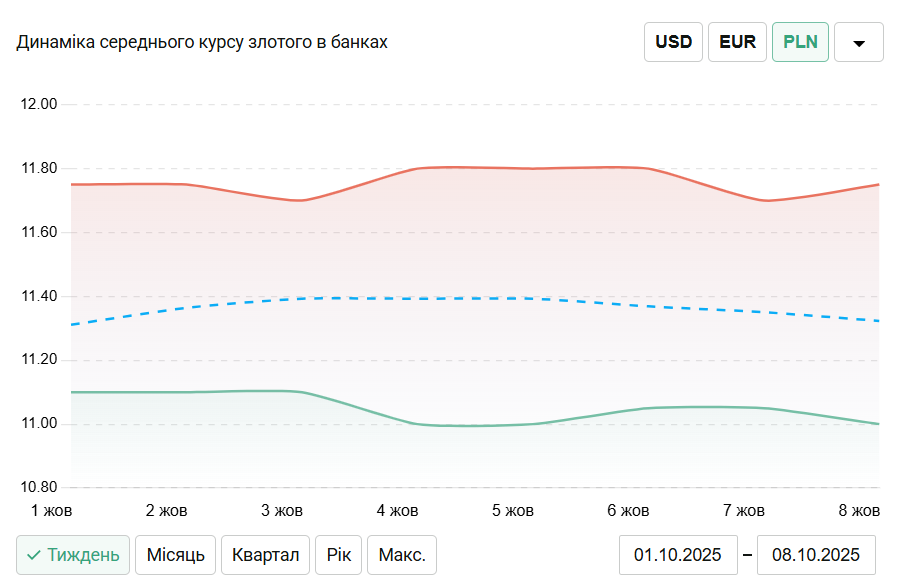
Task: Click the chart title text
Action: click(x=202, y=42)
